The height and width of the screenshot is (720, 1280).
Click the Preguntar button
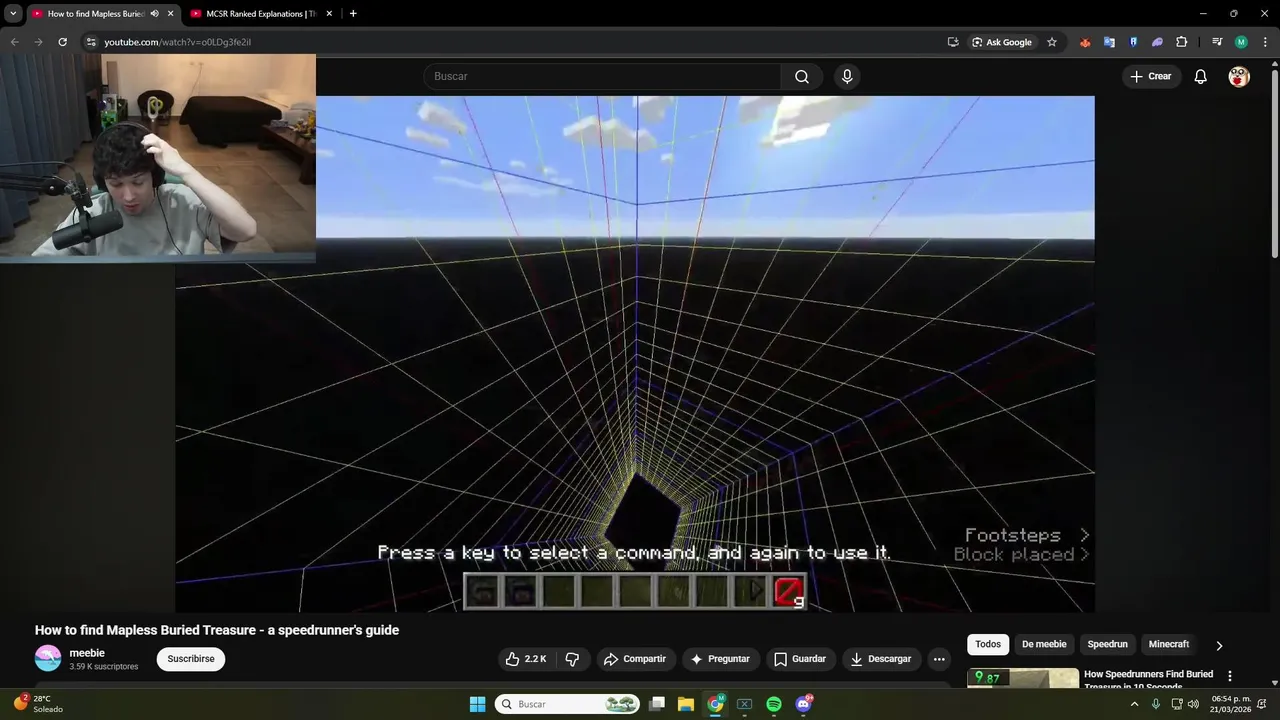click(720, 659)
